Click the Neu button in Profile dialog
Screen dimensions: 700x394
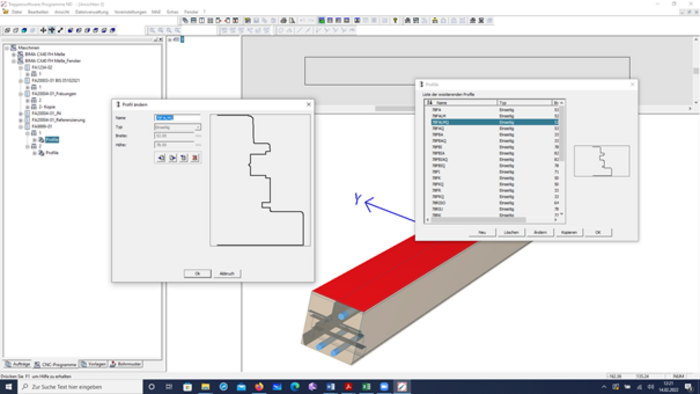[x=482, y=232]
